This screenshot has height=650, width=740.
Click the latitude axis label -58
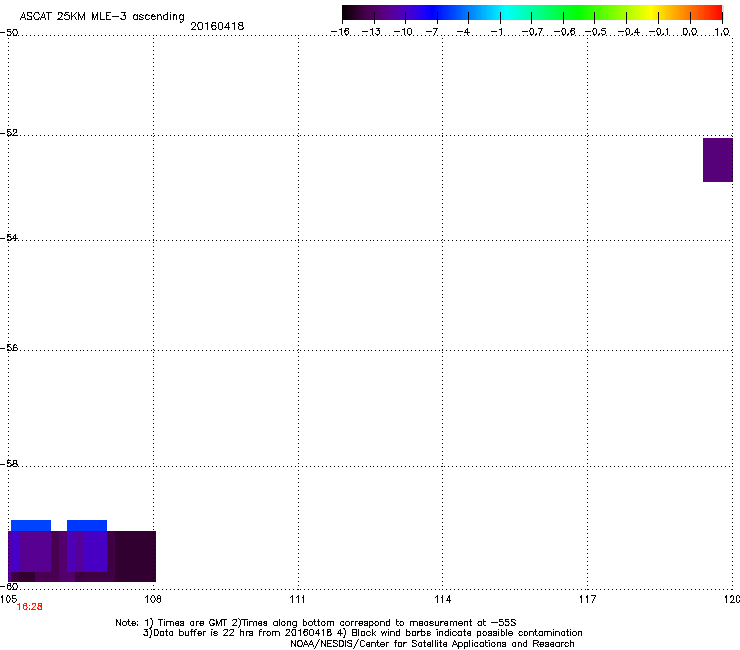[9, 464]
